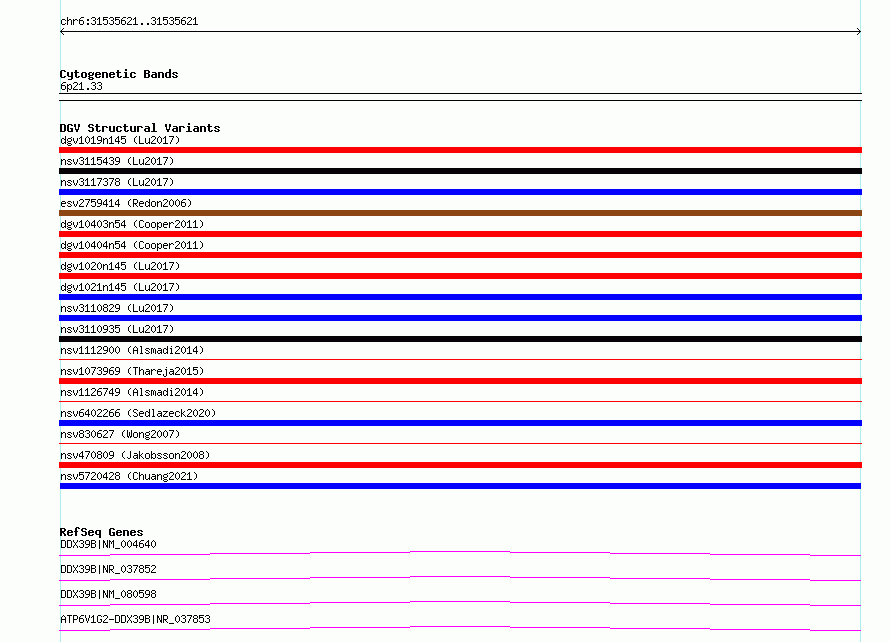Click the blue bar under dgv1021n145

coord(460,297)
